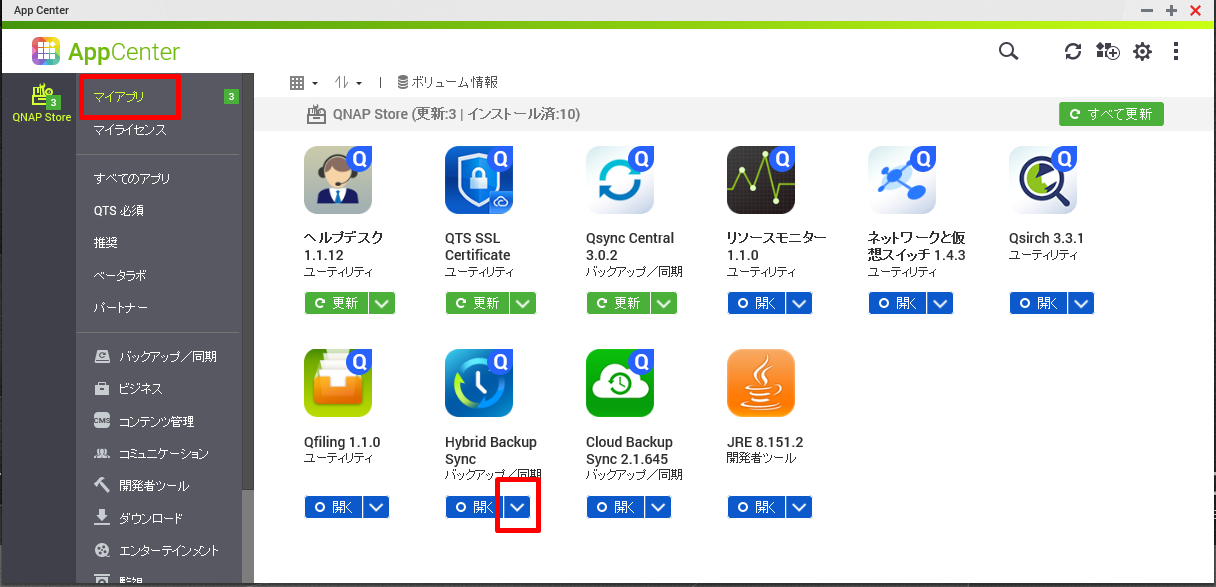
Task: Click 開く button for ネットワークと仮想スイッチ
Action: pyautogui.click(x=897, y=303)
